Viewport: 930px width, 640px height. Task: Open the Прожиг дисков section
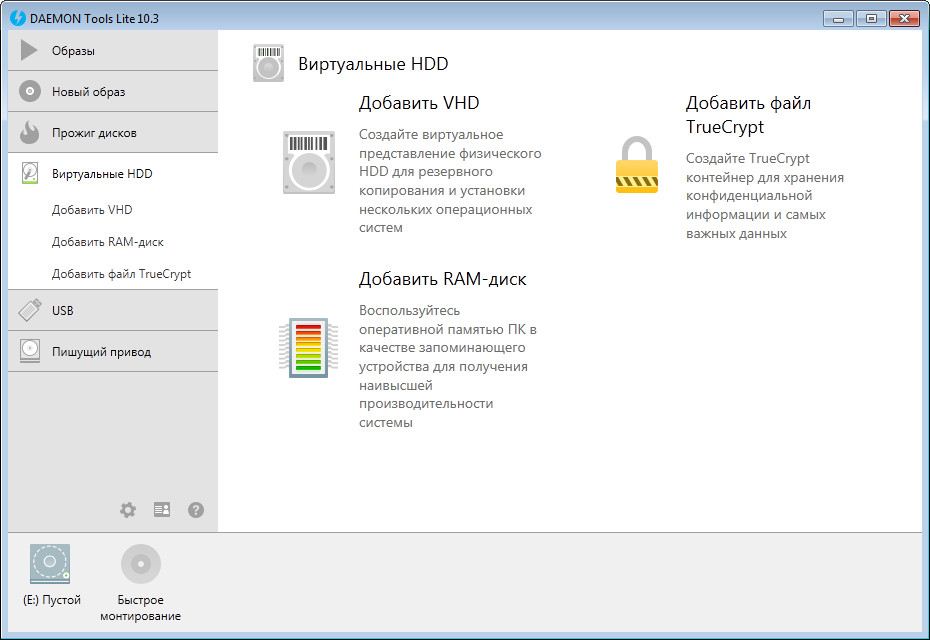tap(113, 132)
